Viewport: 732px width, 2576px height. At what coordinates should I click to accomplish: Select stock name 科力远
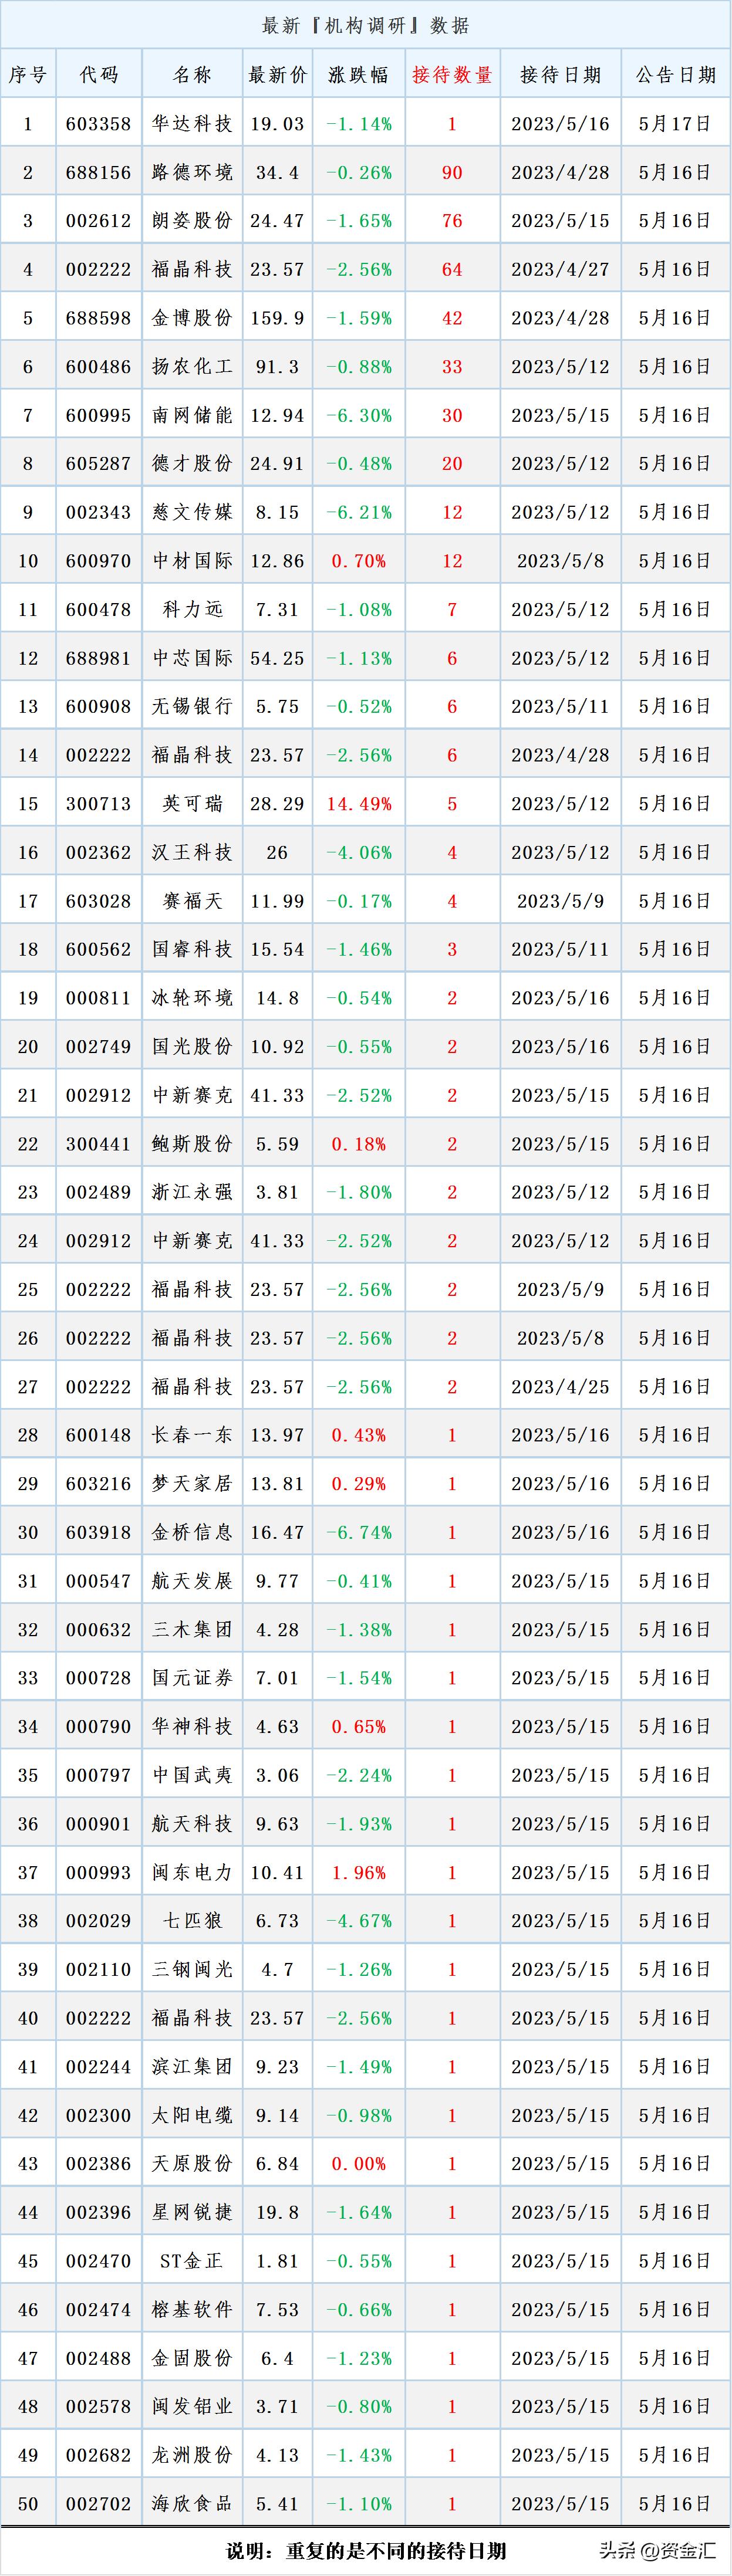click(192, 609)
